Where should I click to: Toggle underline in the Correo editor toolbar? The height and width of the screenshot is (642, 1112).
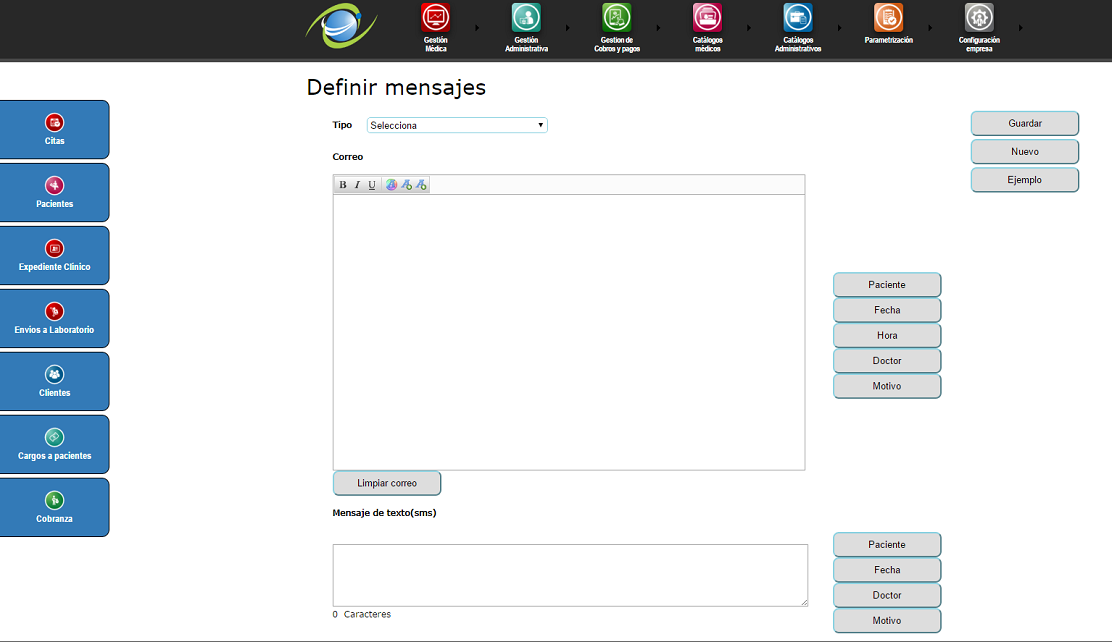tap(372, 185)
